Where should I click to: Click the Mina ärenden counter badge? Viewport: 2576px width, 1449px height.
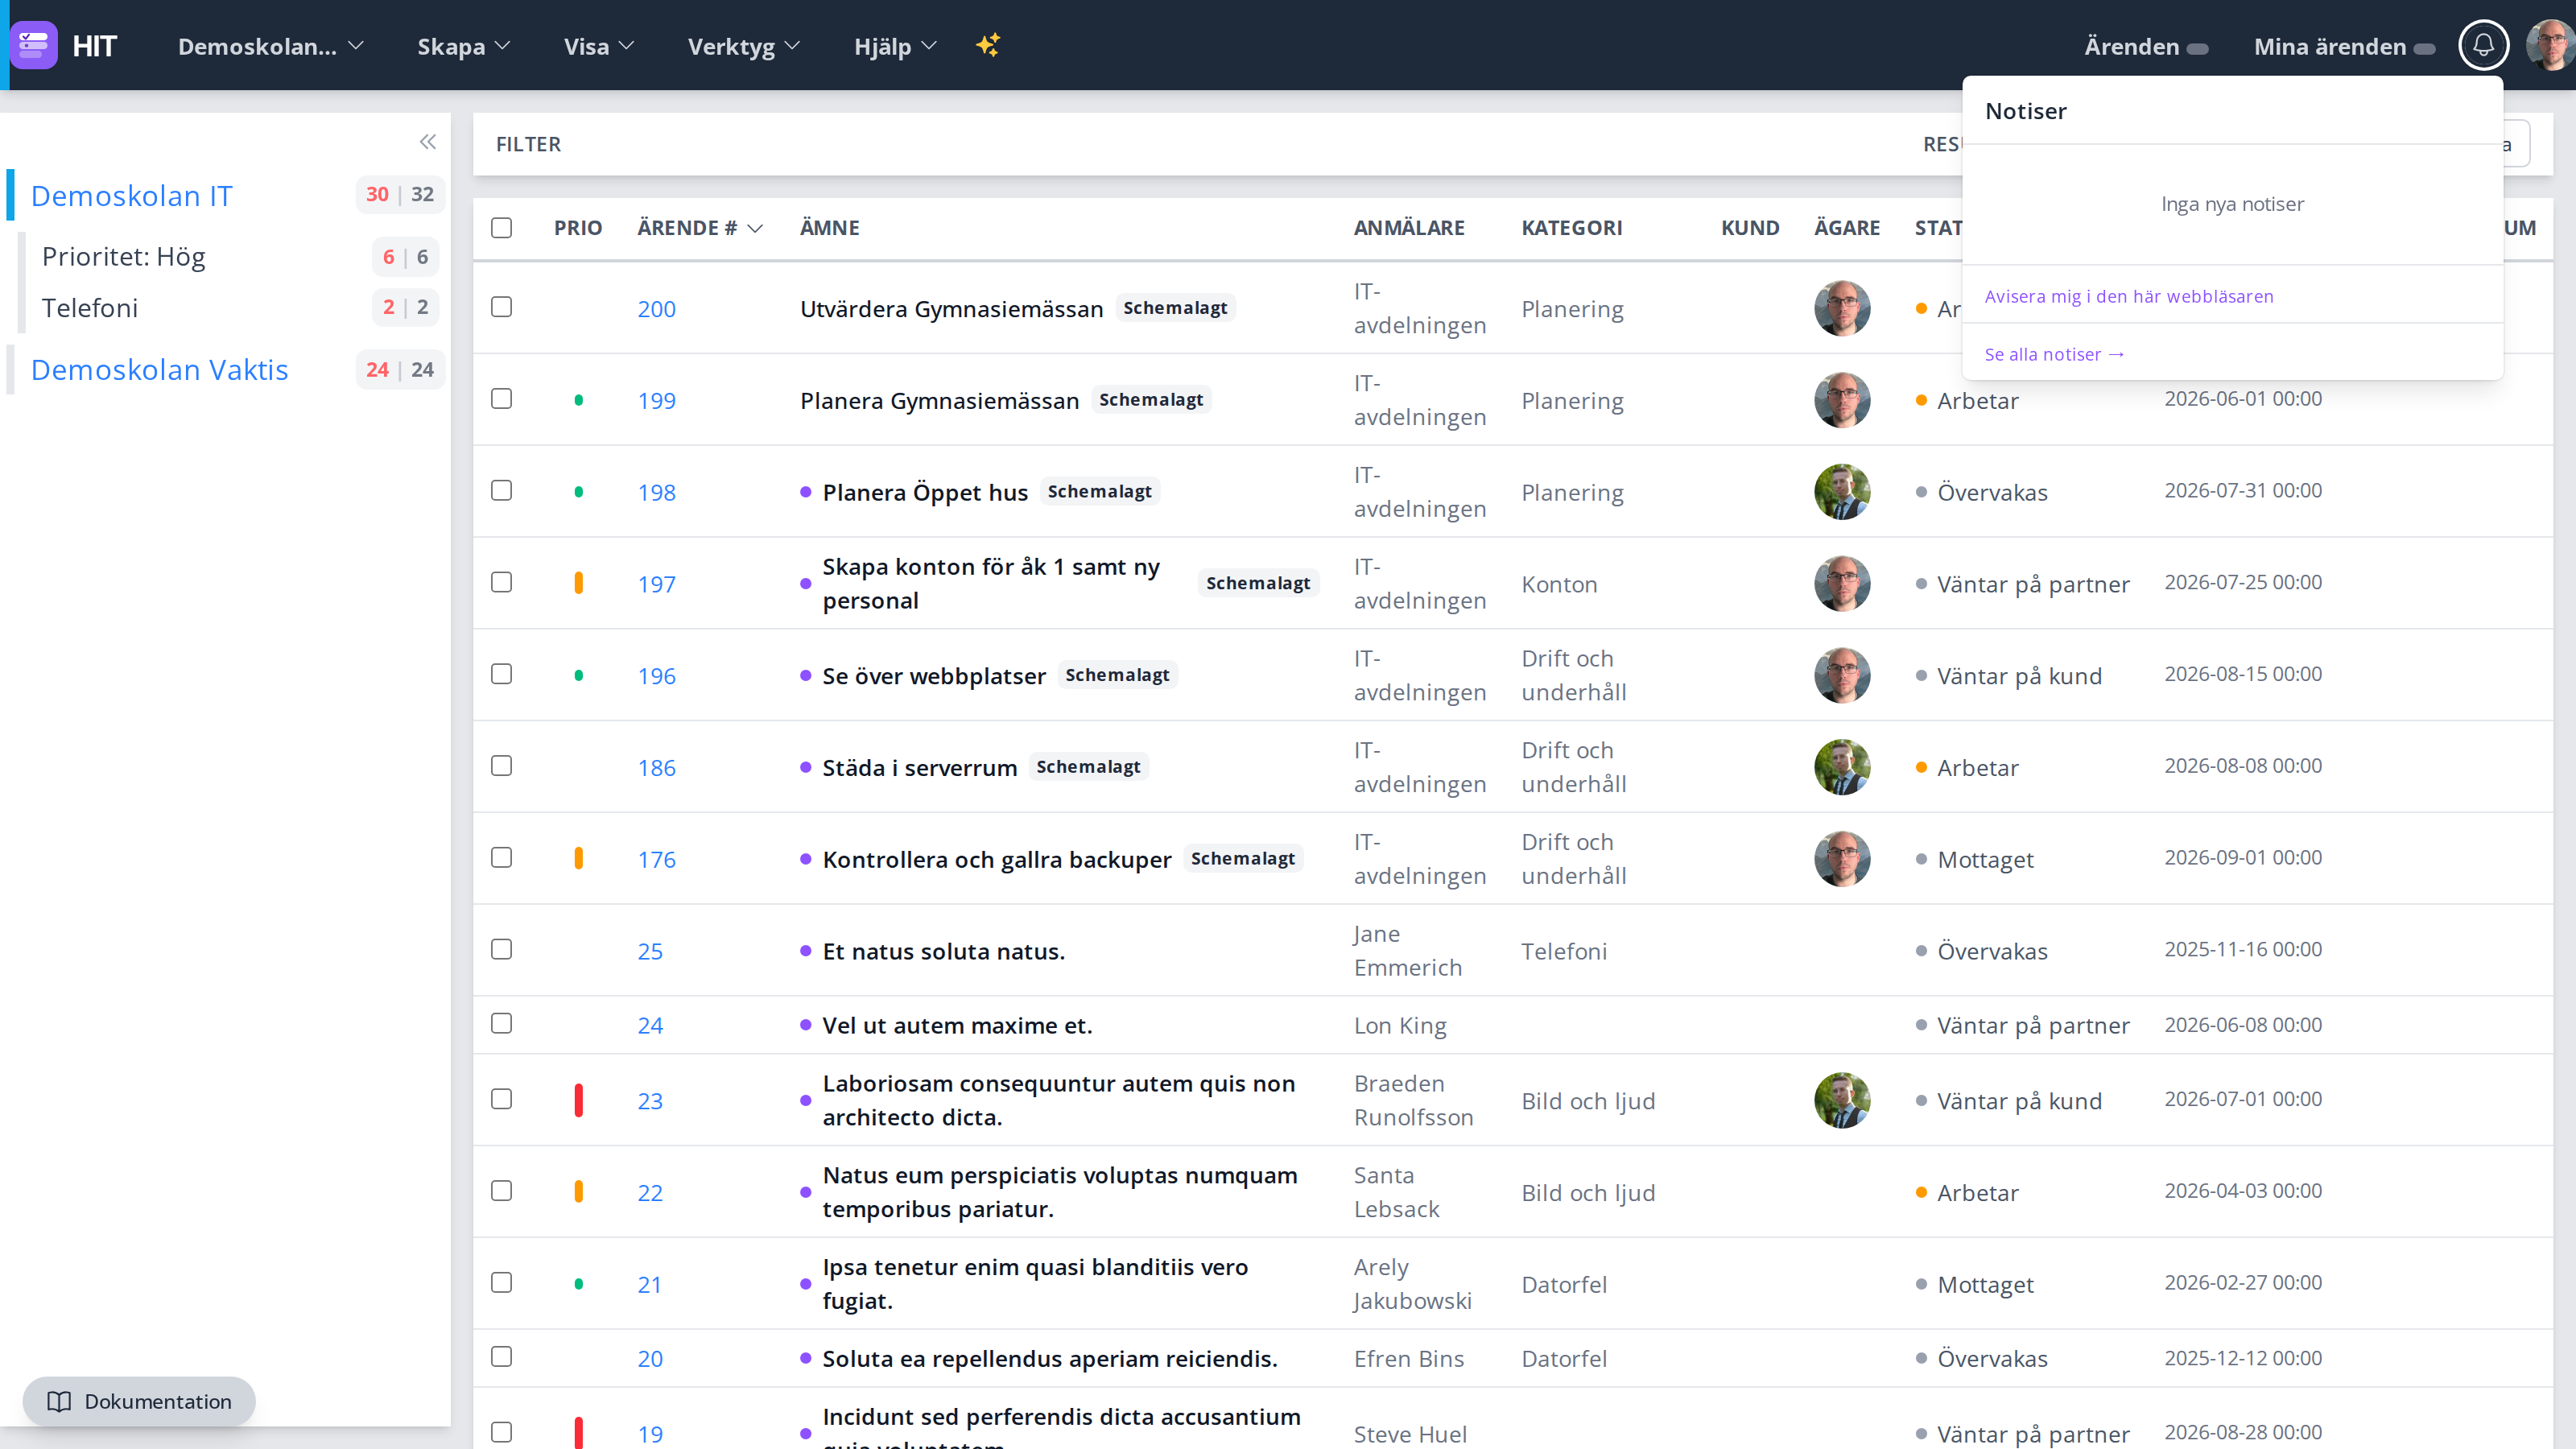pyautogui.click(x=2424, y=48)
